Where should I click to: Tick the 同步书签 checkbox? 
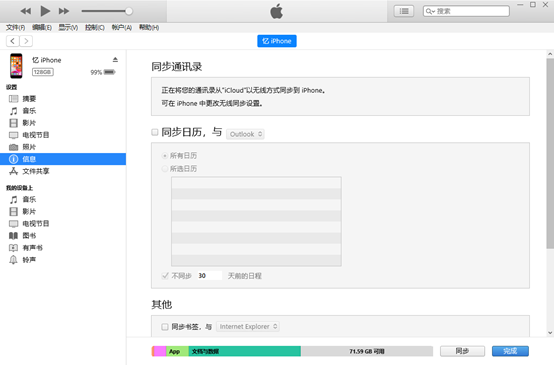click(x=165, y=326)
